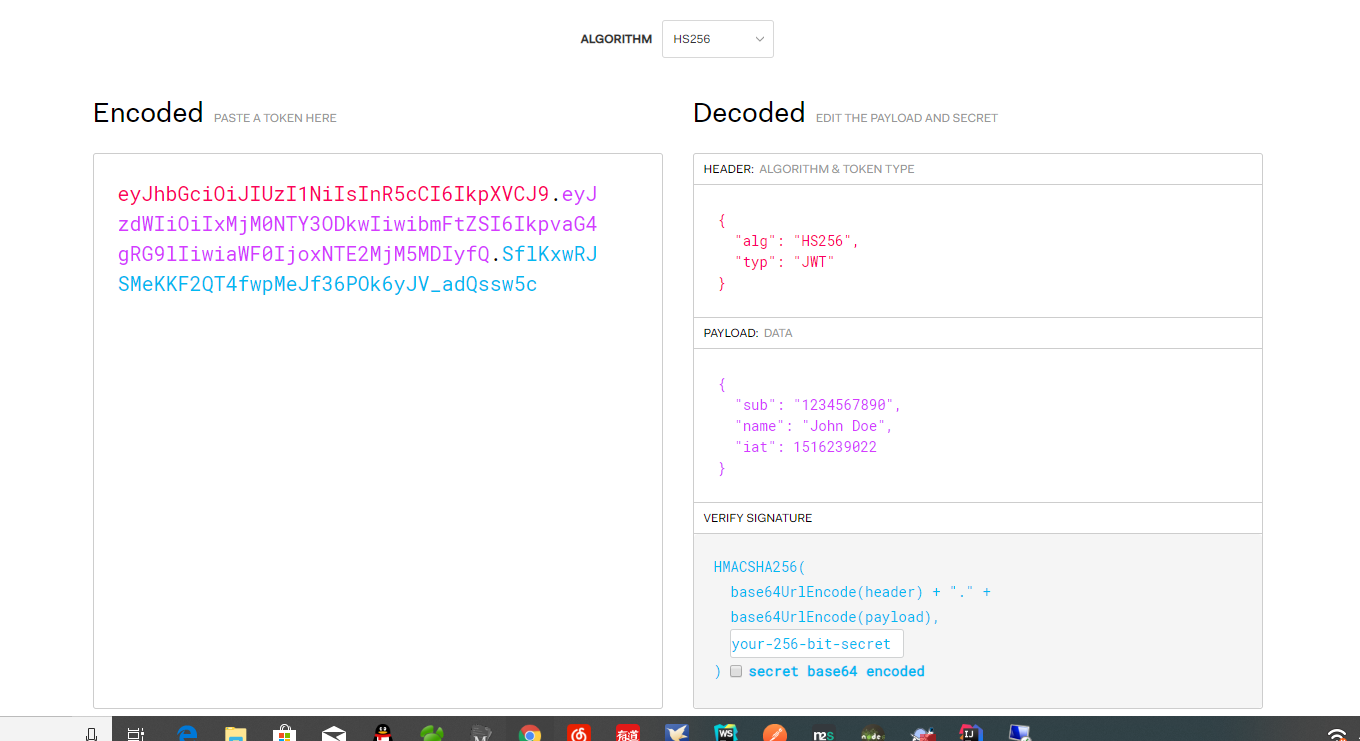Click the Decoded heading
The height and width of the screenshot is (741, 1360).
point(749,113)
